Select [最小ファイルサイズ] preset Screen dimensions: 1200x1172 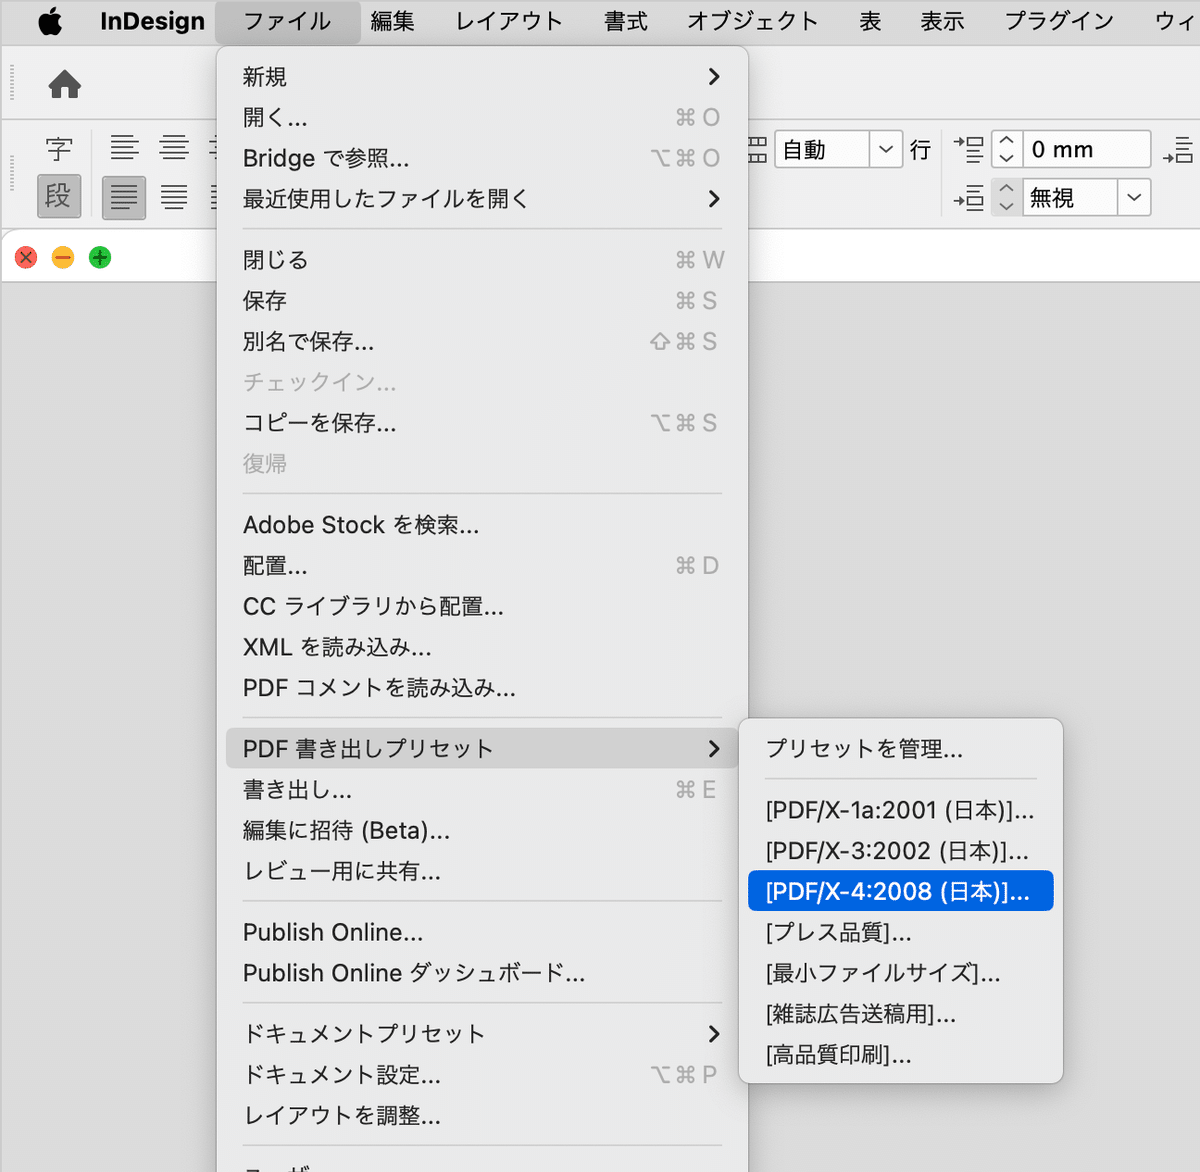[x=901, y=973]
